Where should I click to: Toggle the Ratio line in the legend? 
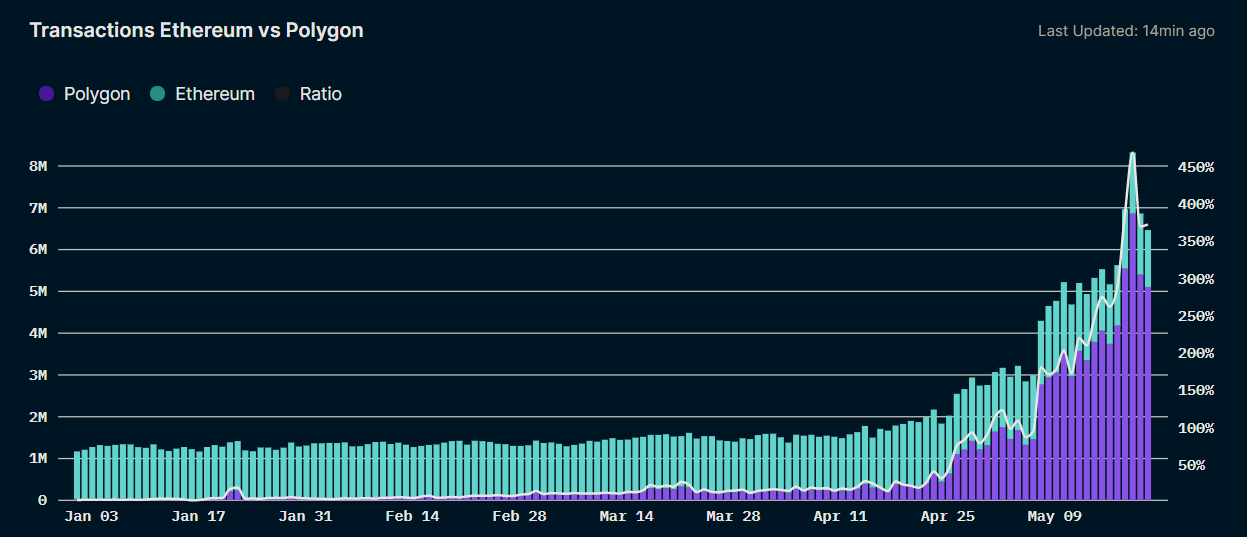click(x=308, y=94)
